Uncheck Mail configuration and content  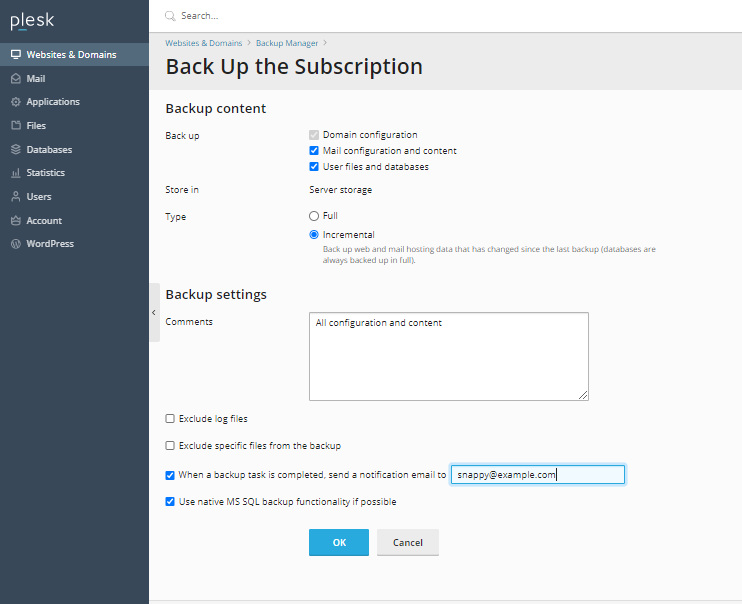click(314, 151)
